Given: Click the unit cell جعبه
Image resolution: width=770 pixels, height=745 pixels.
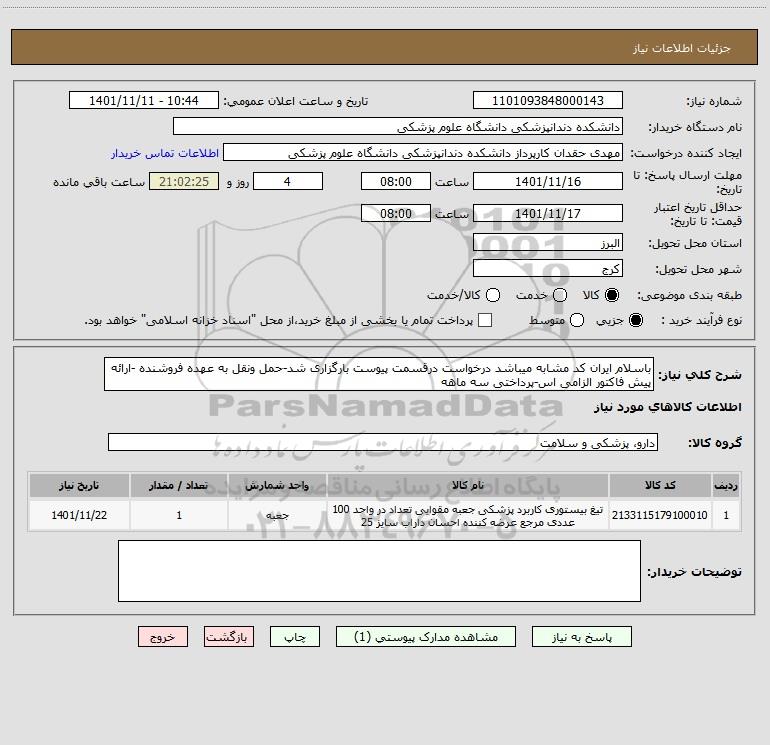Looking at the screenshot, I should tap(277, 515).
